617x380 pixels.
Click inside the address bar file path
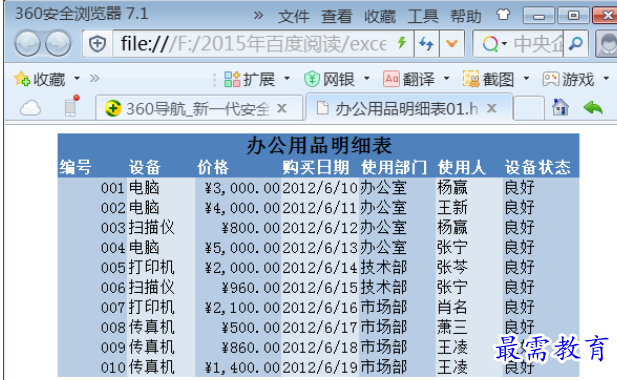tap(254, 44)
